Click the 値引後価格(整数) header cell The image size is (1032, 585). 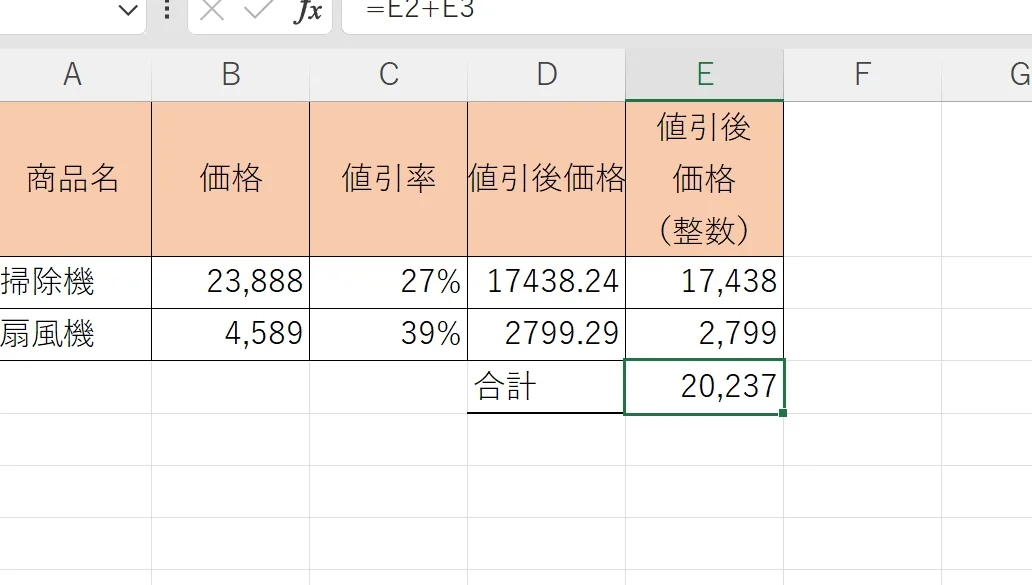705,180
